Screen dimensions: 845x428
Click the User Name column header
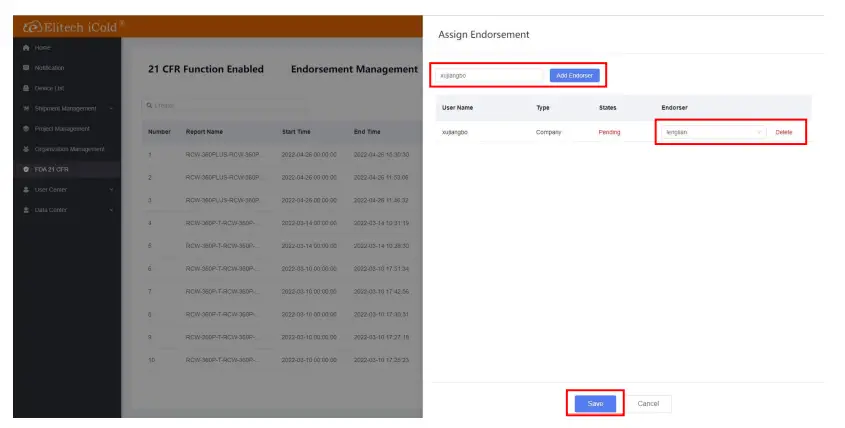click(458, 108)
